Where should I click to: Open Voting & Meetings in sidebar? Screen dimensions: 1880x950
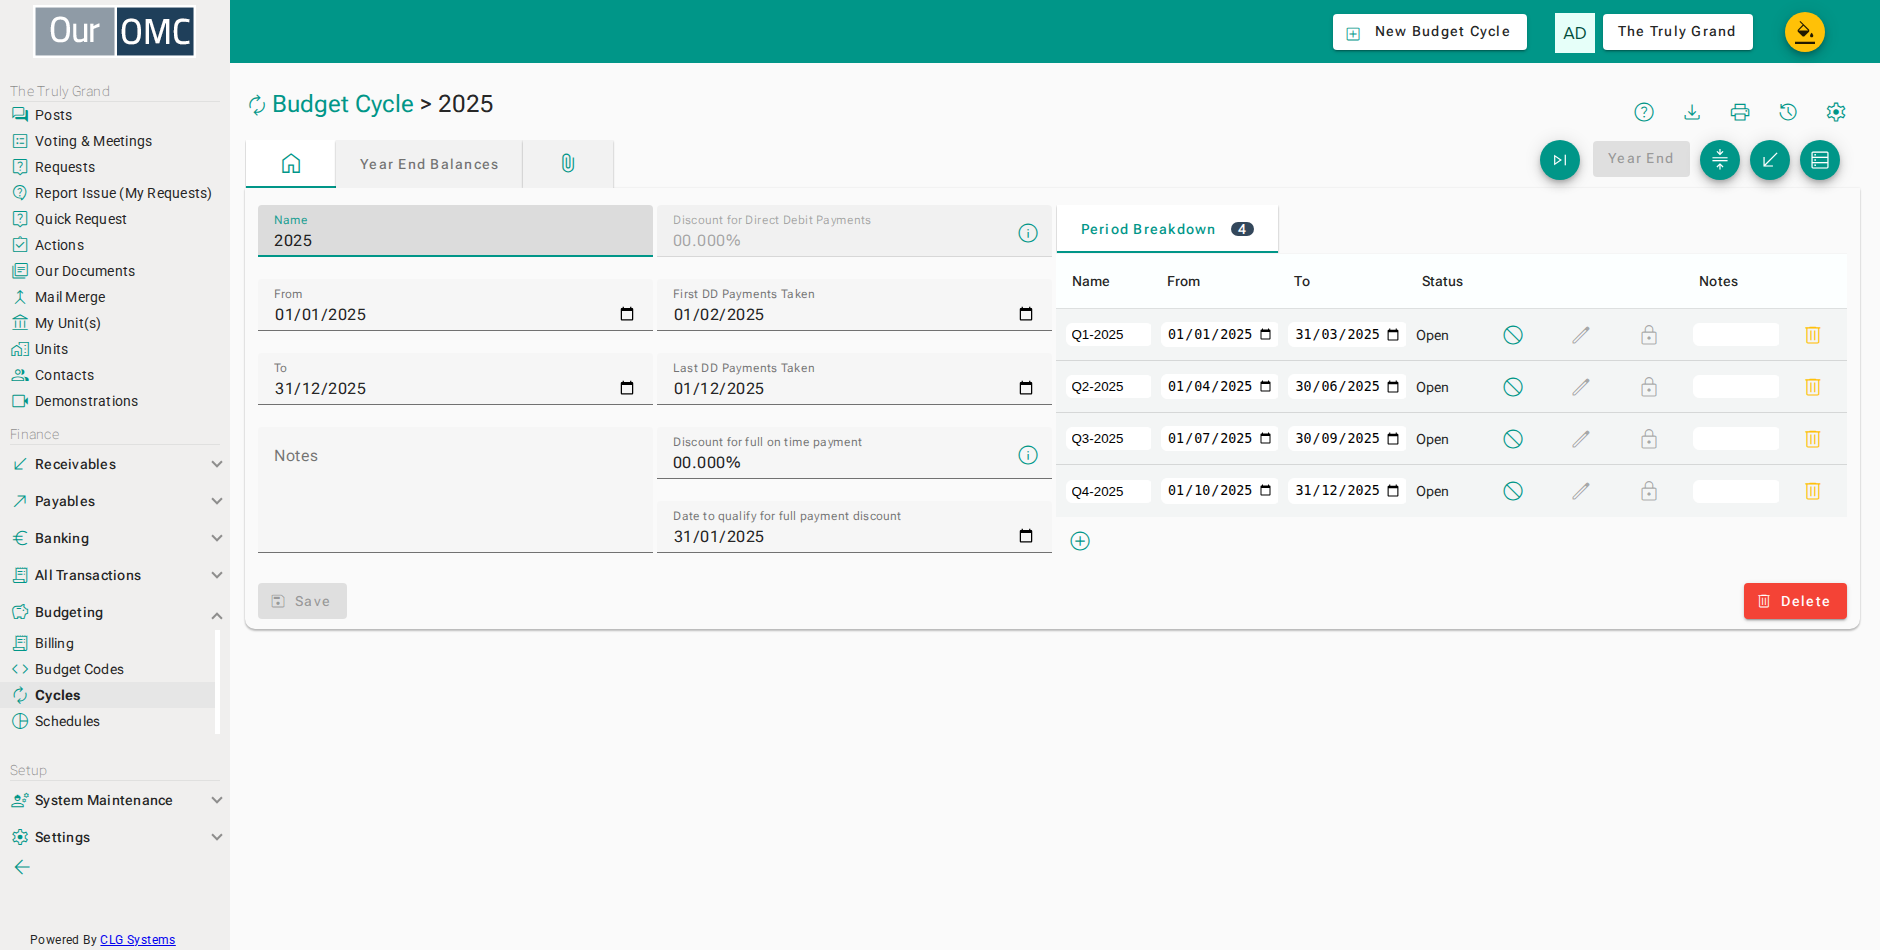(93, 141)
